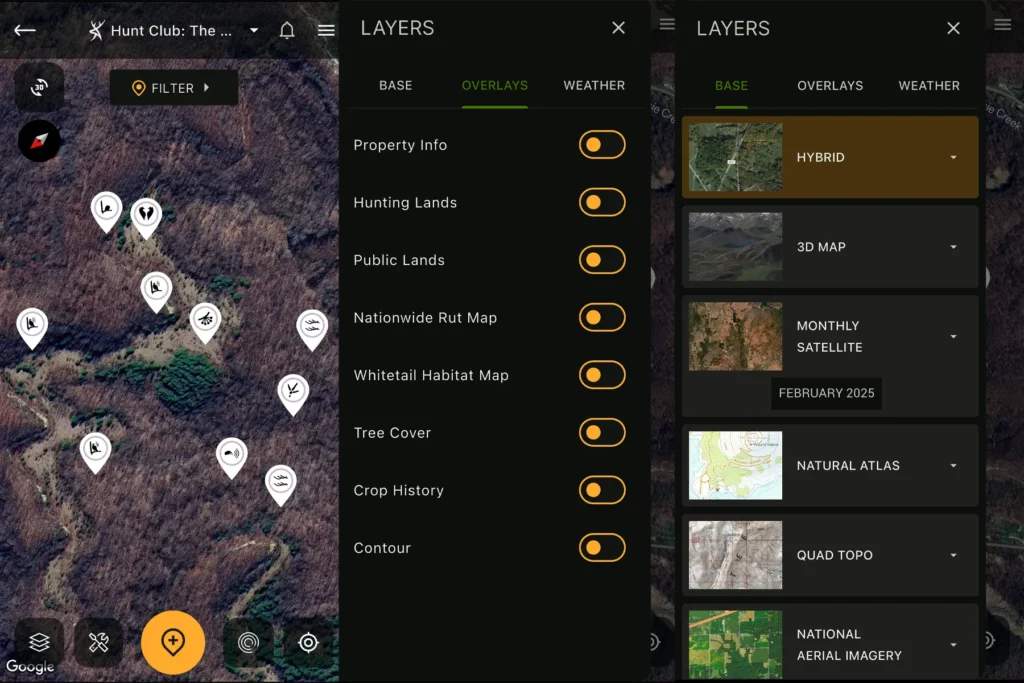1024x683 pixels.
Task: Click the 3D Map thumbnail
Action: pos(735,247)
